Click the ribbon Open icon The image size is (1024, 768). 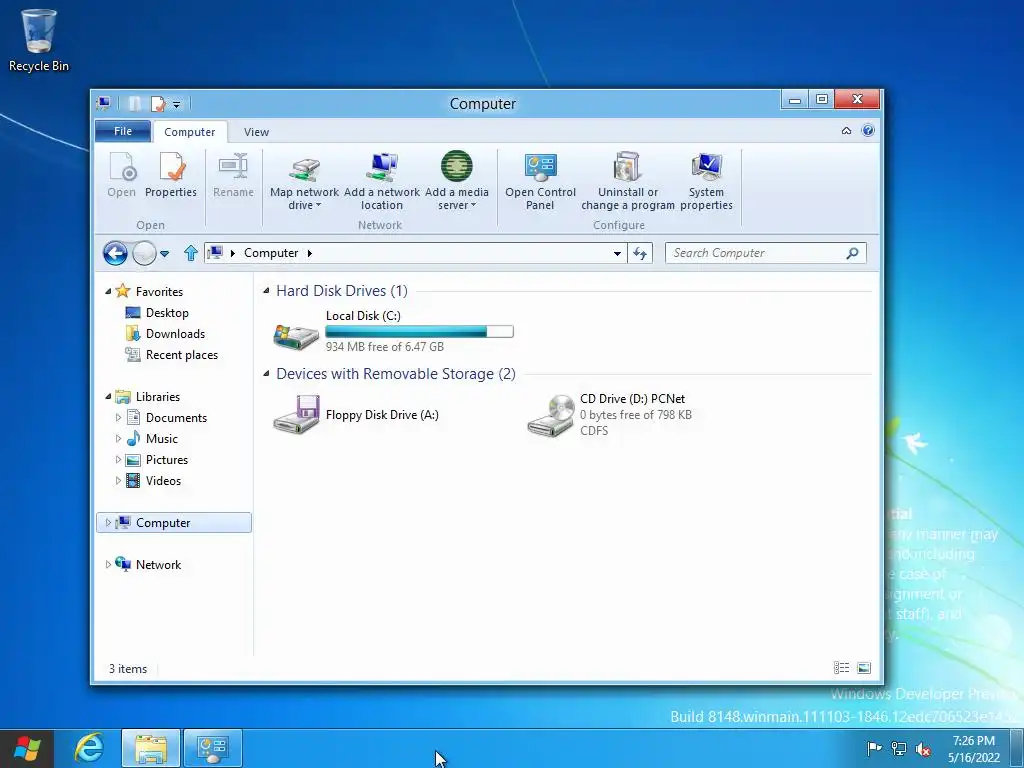(121, 174)
